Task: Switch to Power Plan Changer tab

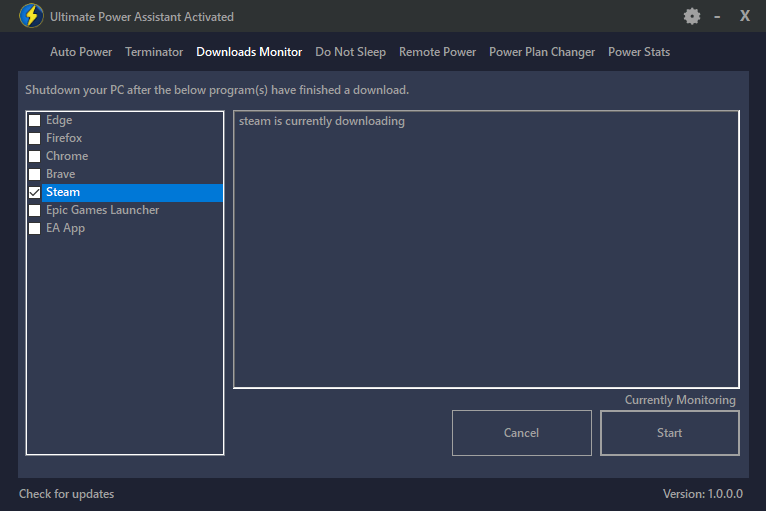Action: point(542,52)
